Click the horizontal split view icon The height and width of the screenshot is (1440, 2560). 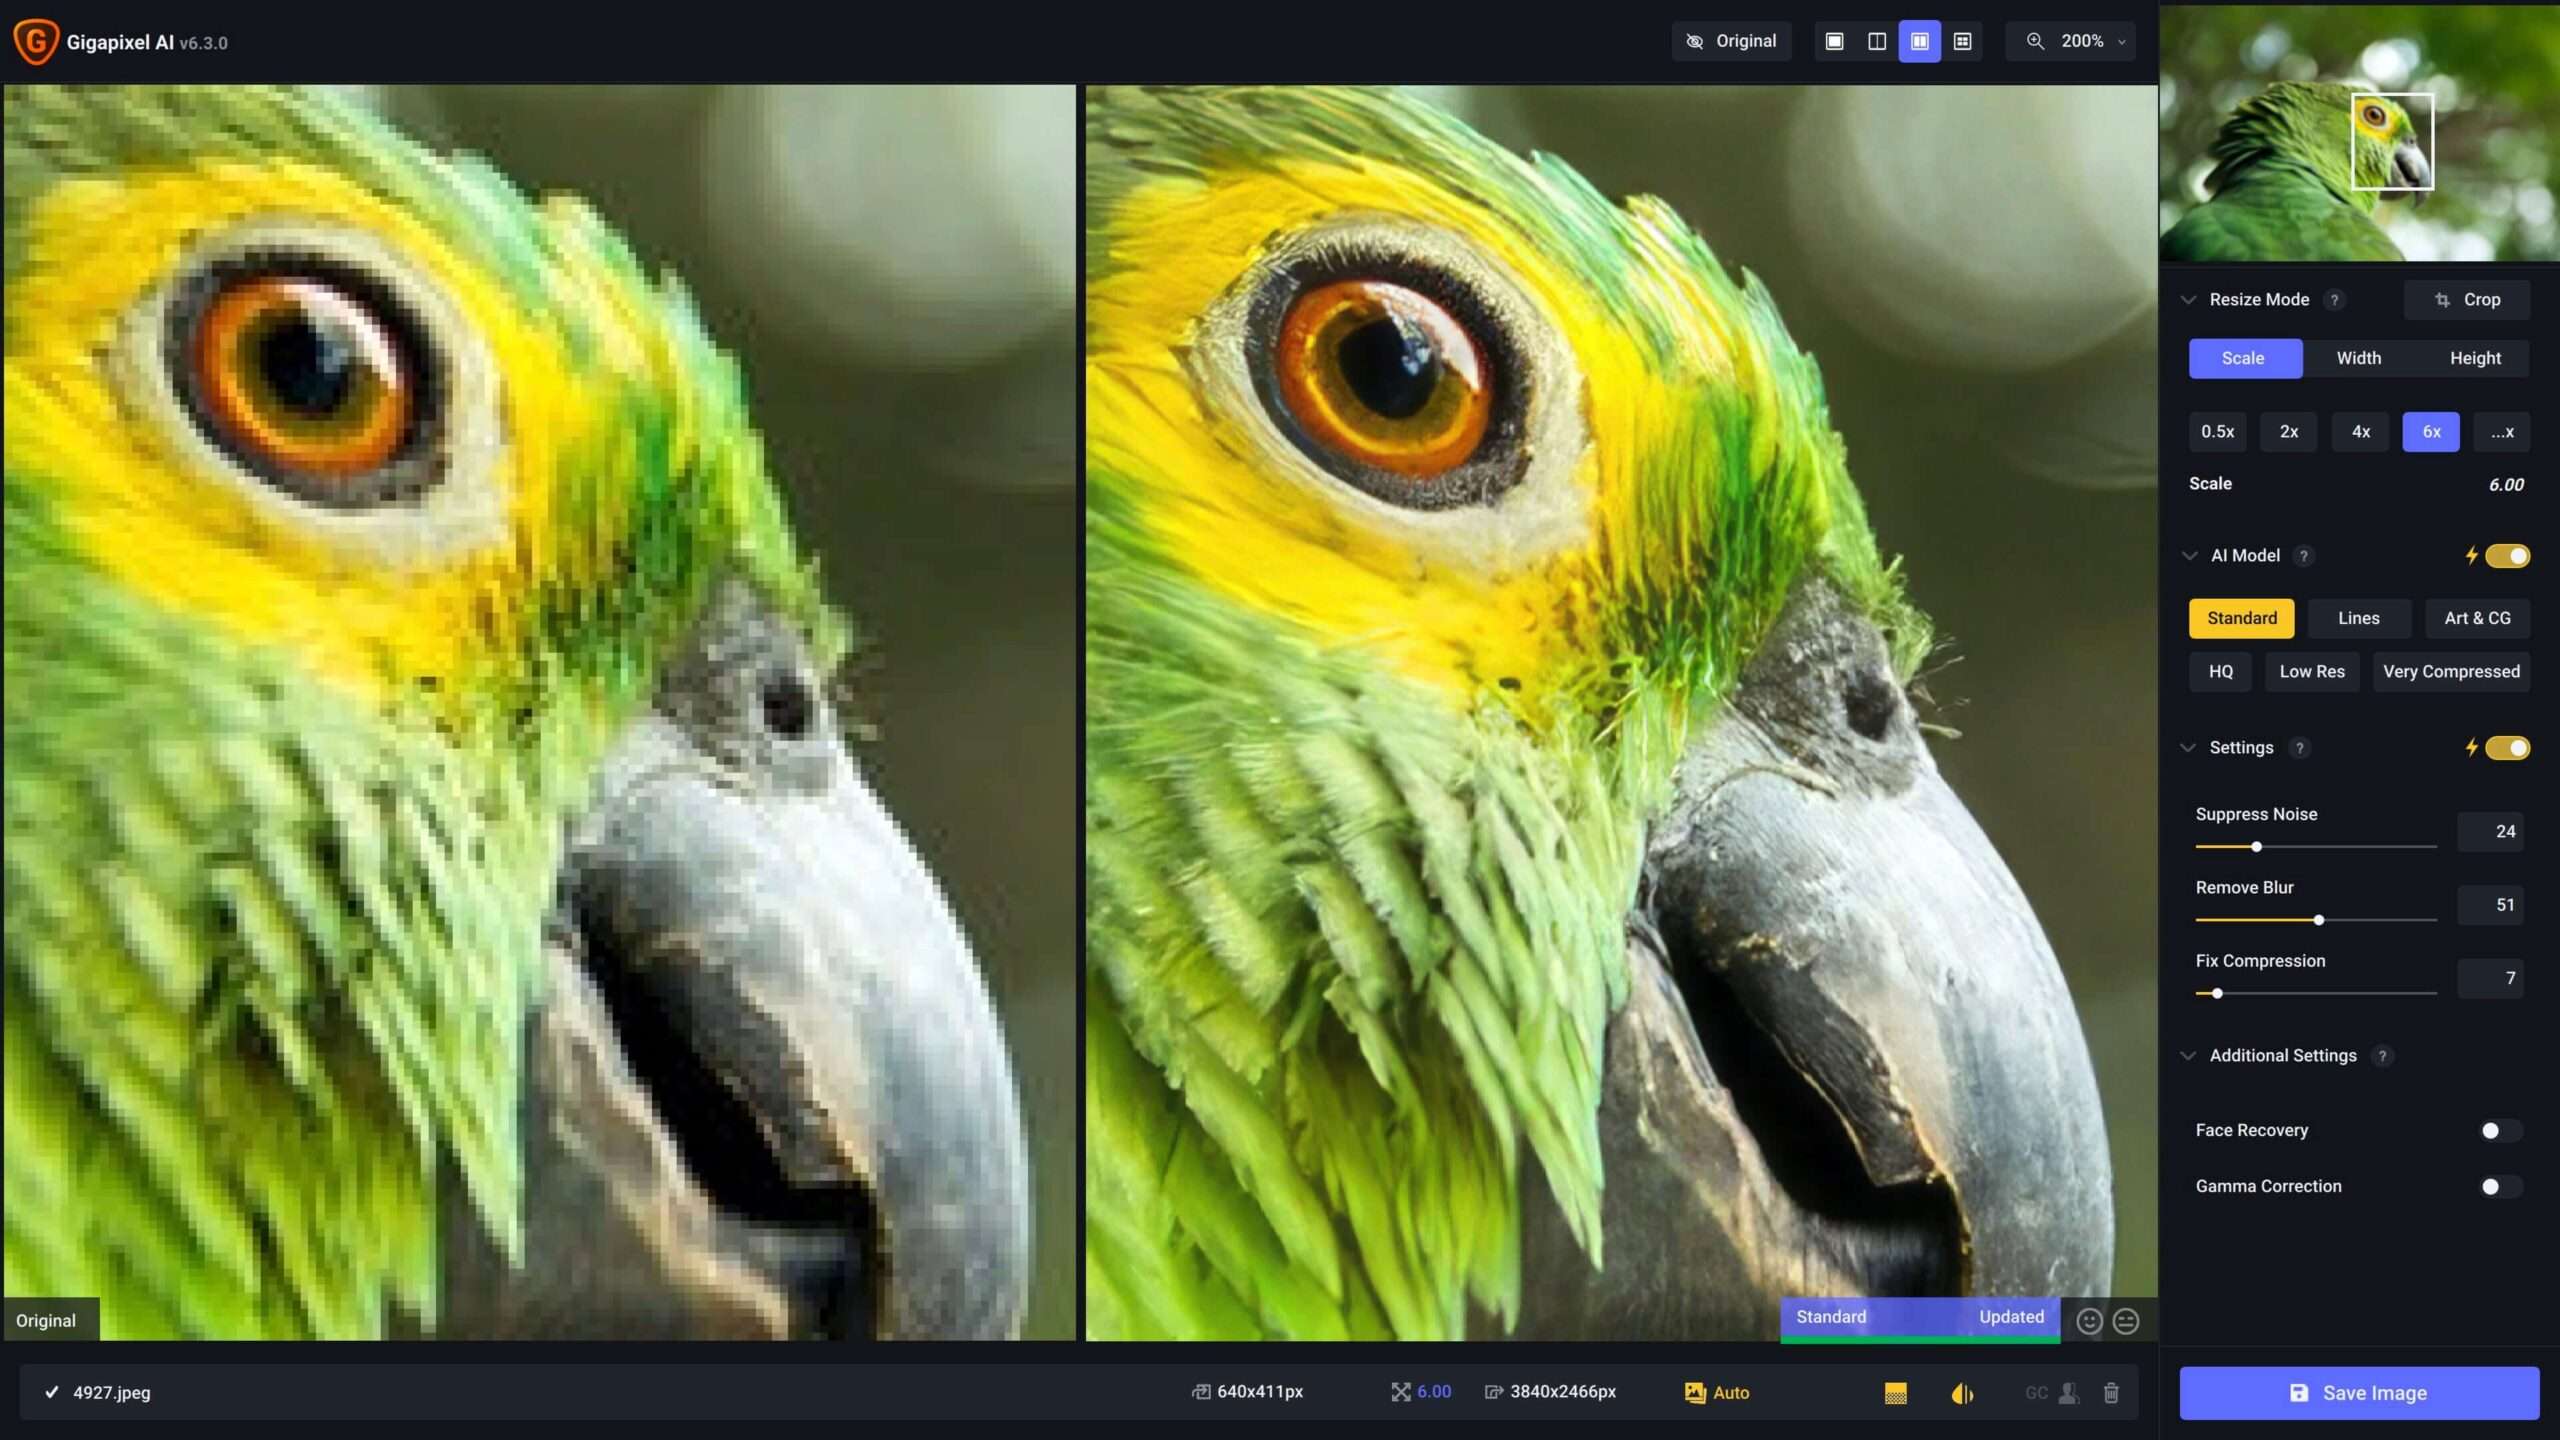1876,40
